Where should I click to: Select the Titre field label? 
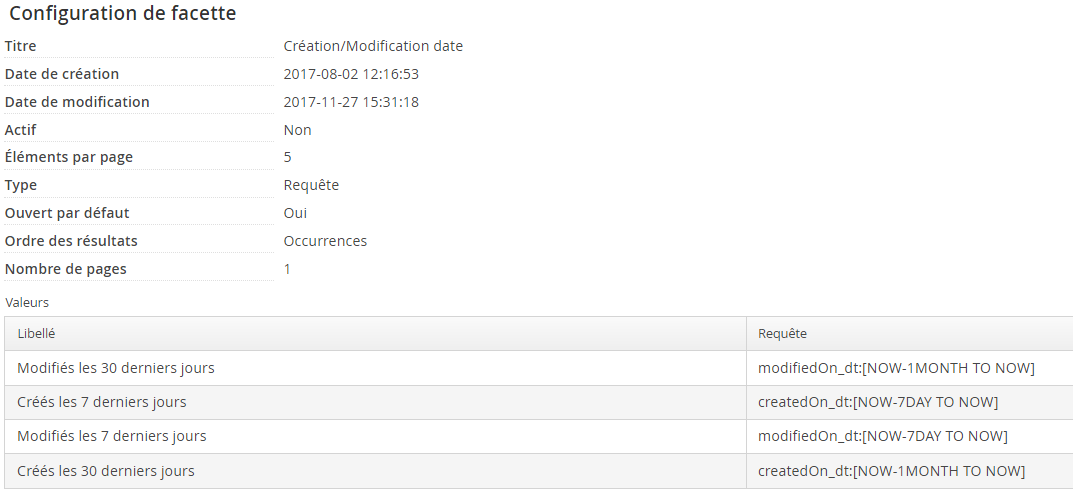point(21,46)
